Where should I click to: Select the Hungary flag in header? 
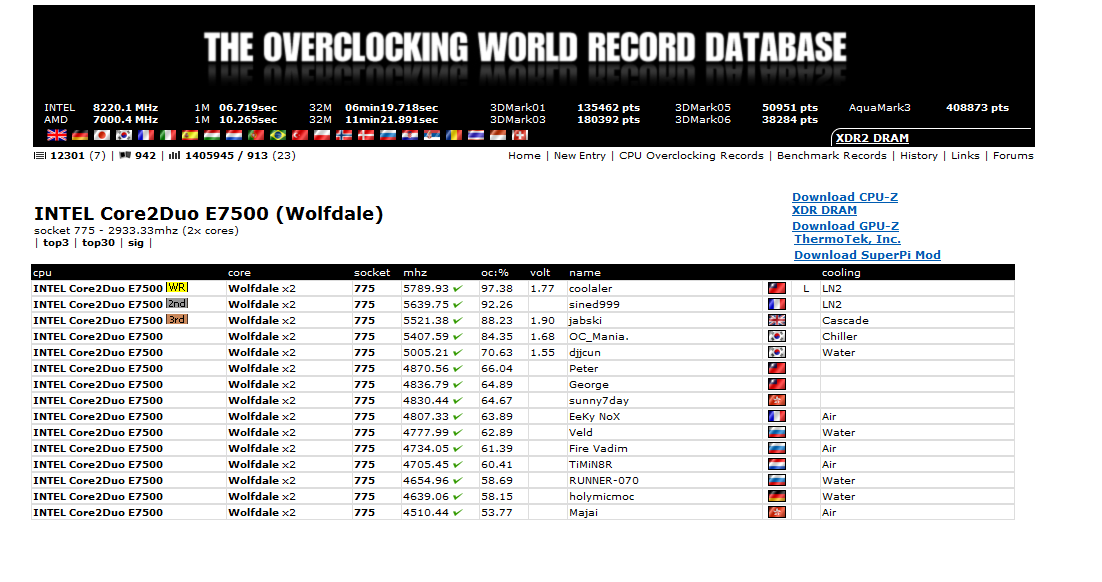[212, 135]
